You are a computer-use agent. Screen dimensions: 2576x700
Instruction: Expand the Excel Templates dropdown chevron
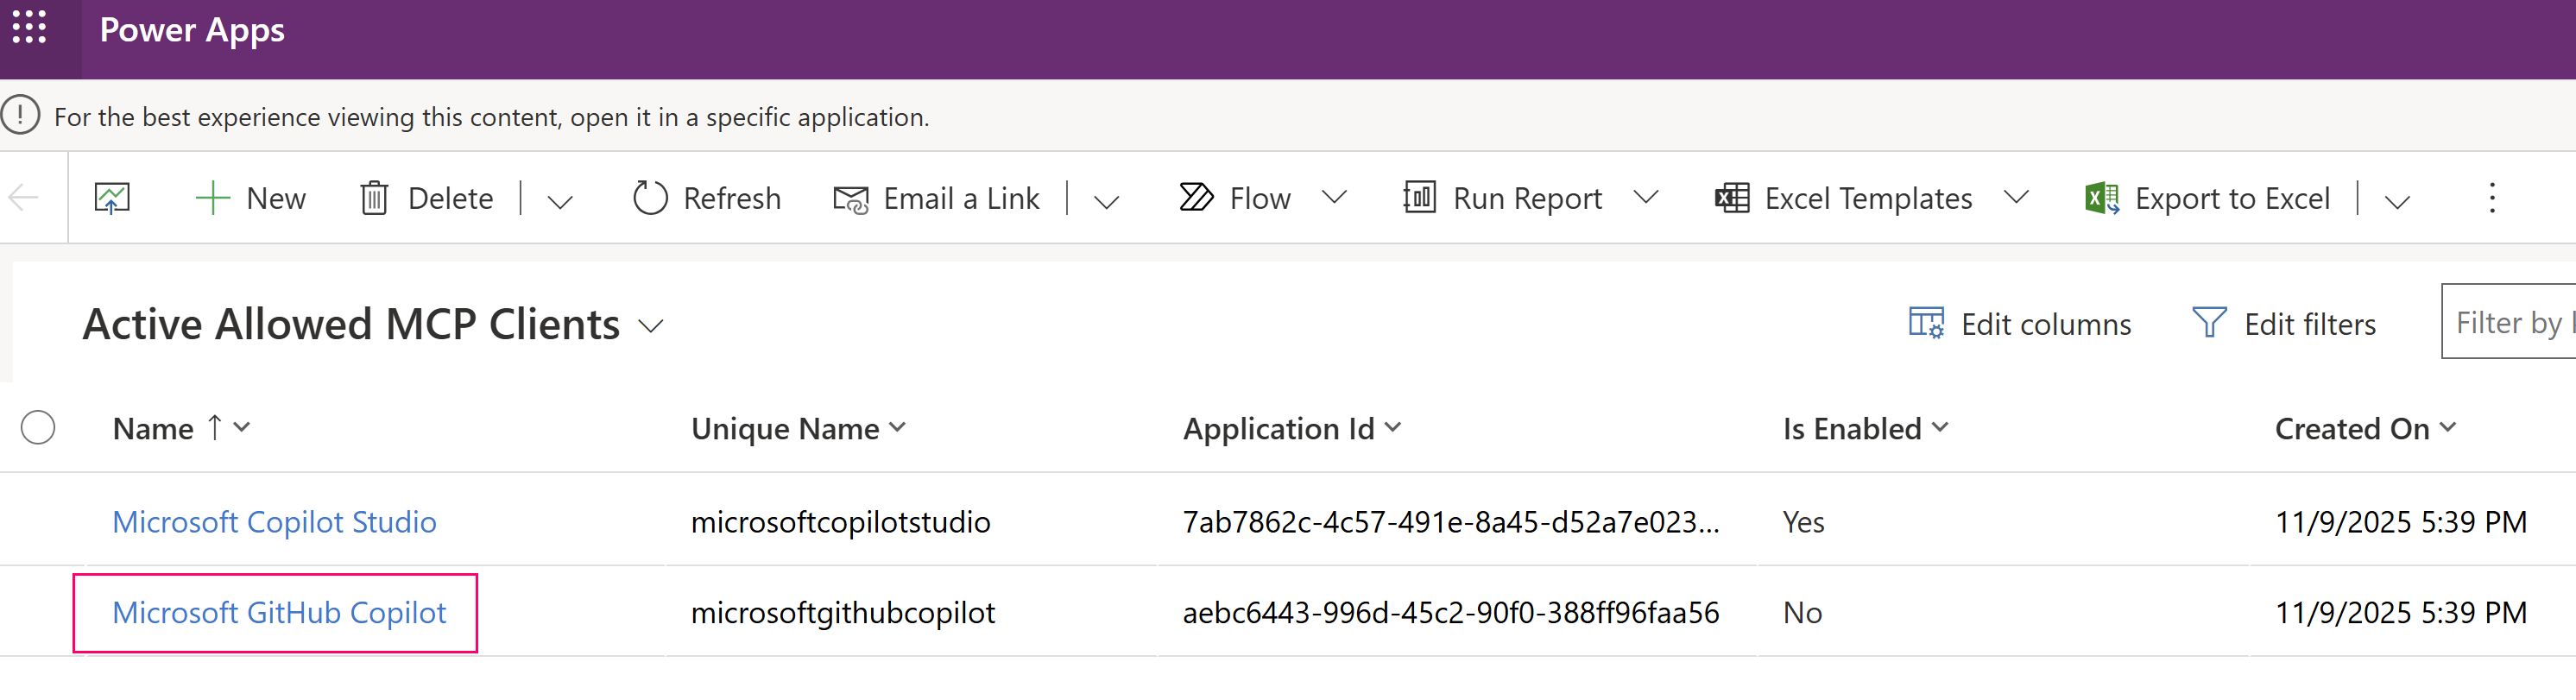coord(2016,197)
